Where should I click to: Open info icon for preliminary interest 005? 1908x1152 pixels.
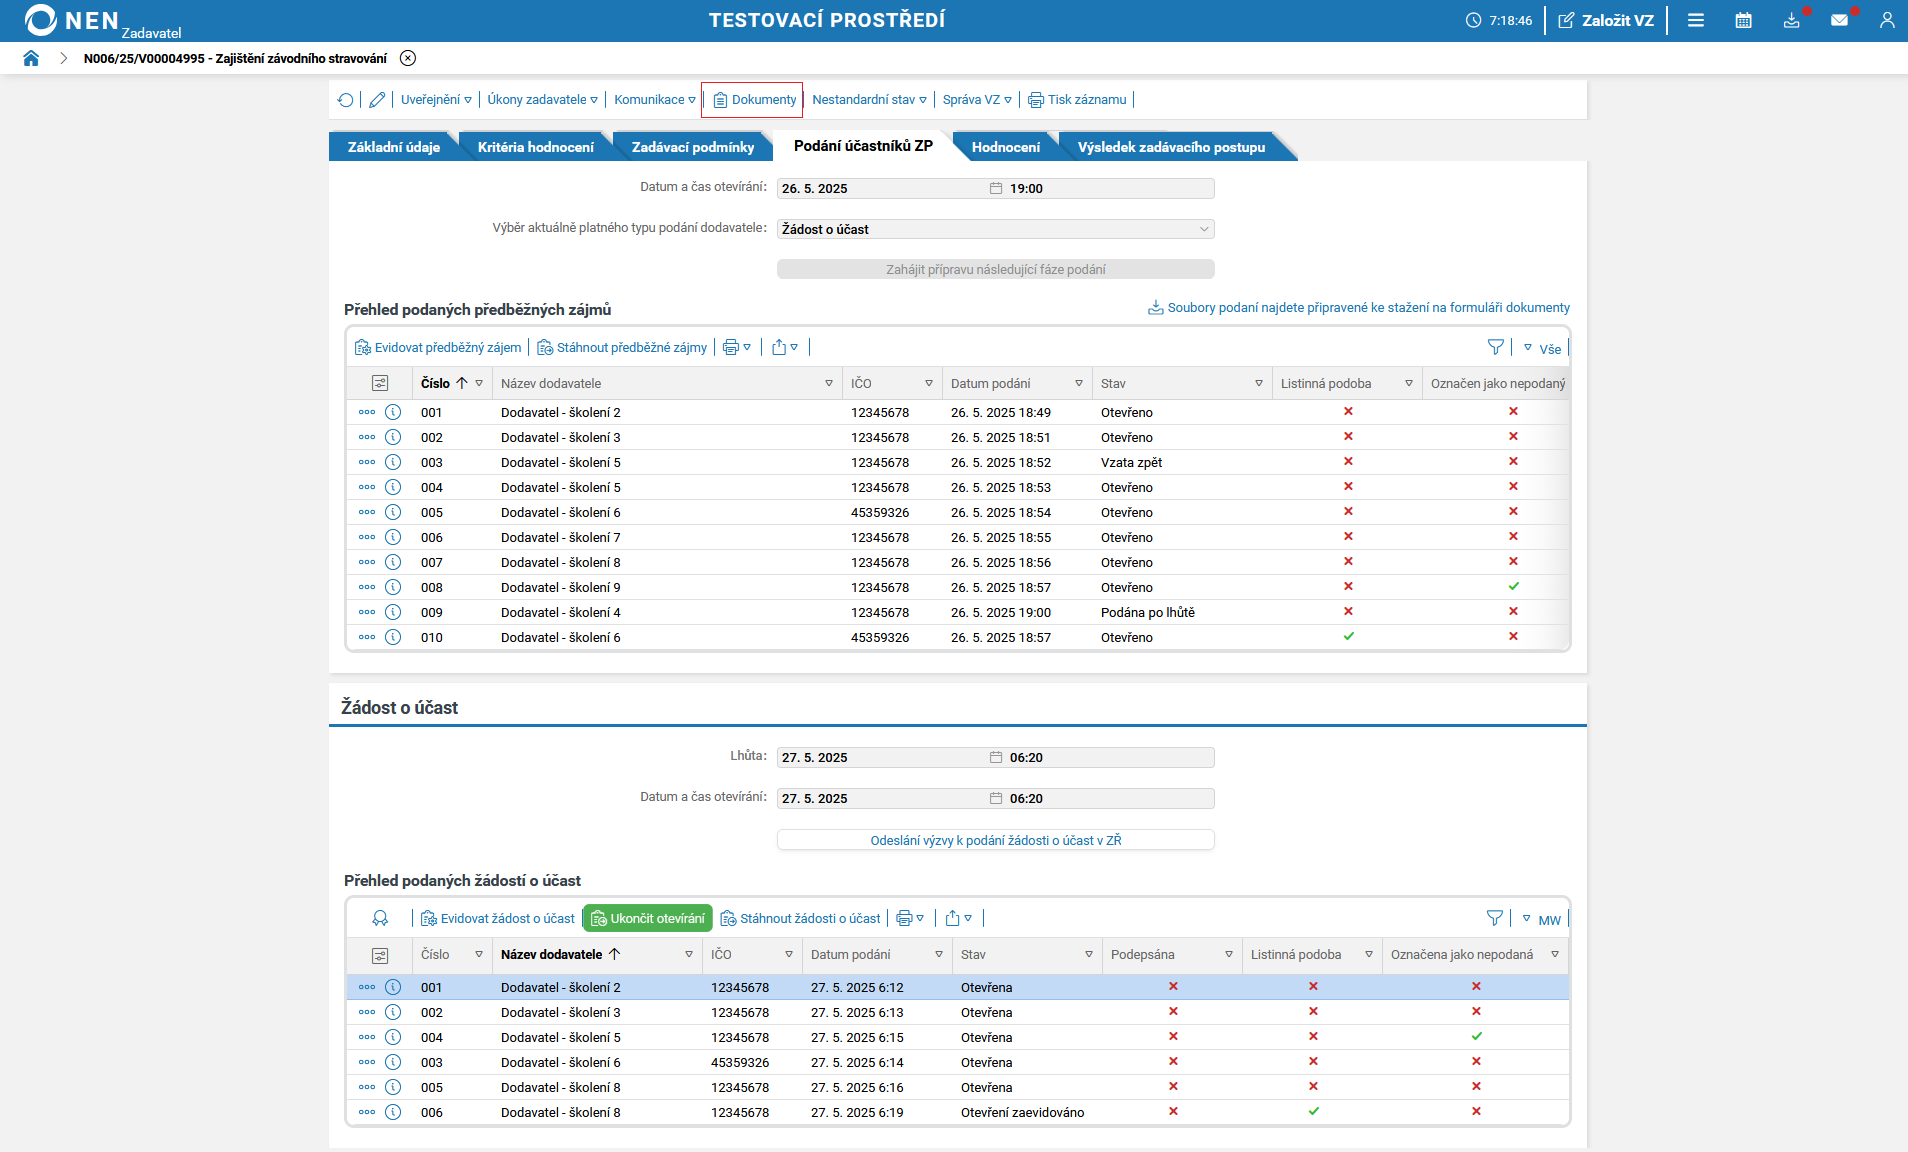pos(393,512)
